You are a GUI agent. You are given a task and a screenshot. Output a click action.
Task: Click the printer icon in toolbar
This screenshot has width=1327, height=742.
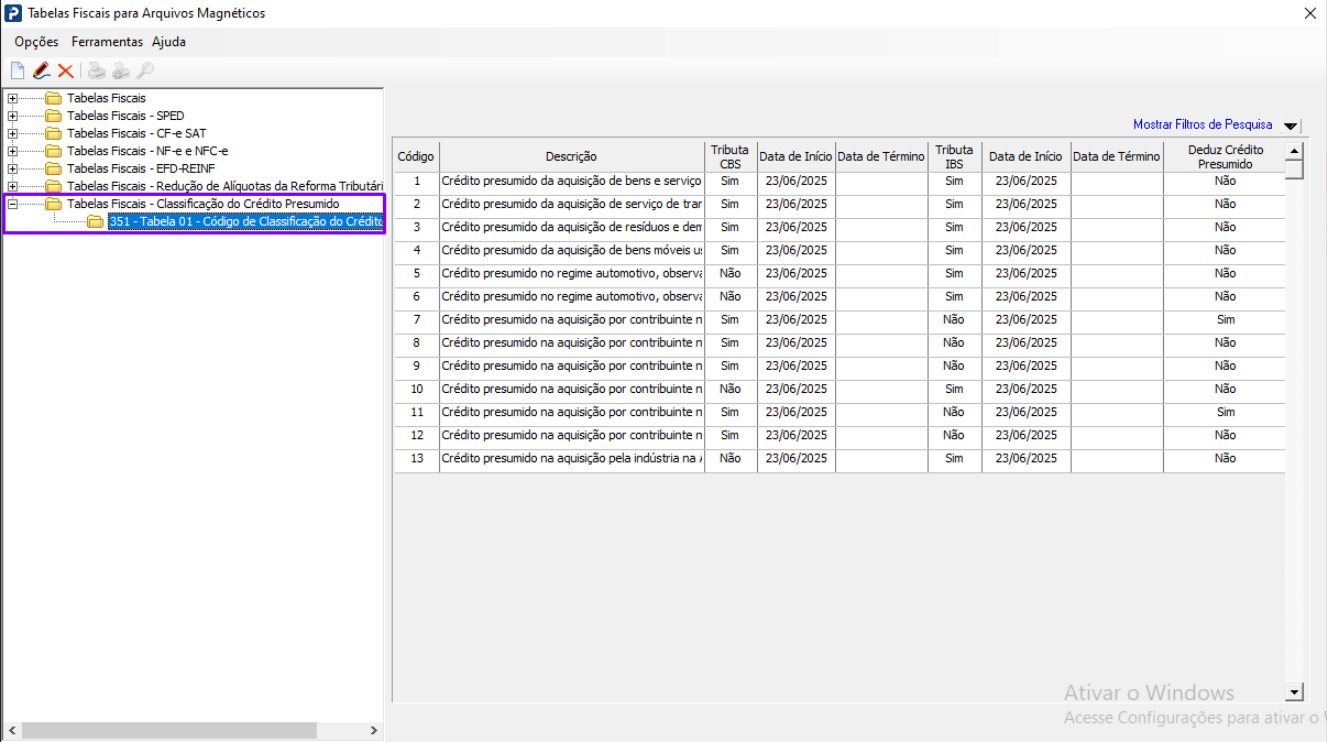(x=96, y=71)
